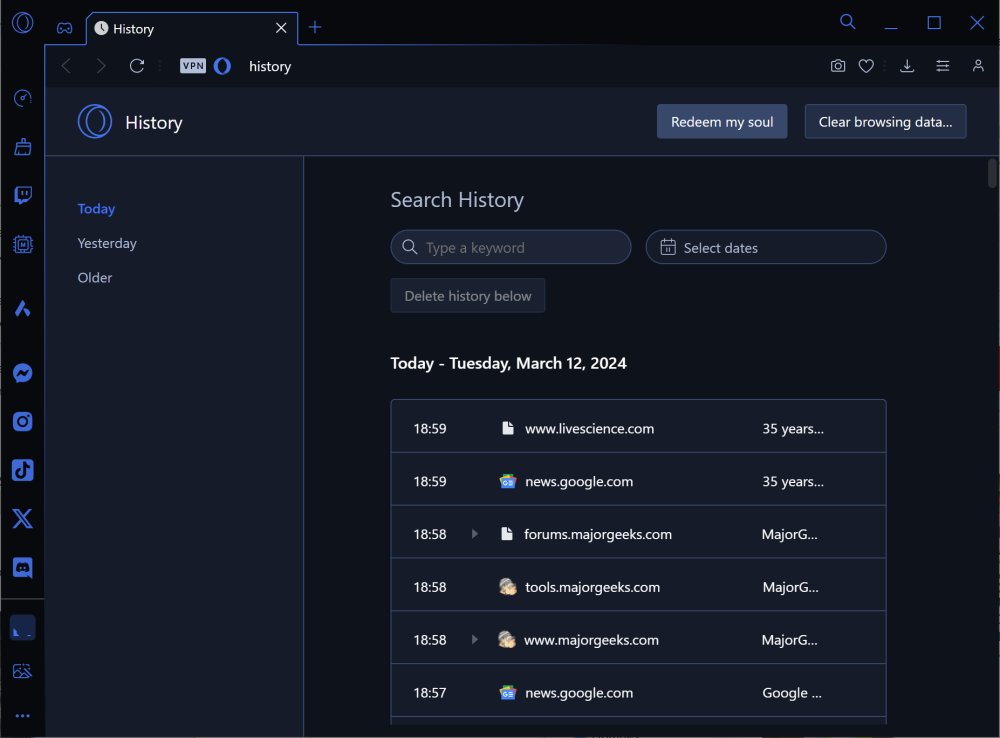Screen dimensions: 1000x738
Task: Select the History tab
Action: (x=192, y=29)
